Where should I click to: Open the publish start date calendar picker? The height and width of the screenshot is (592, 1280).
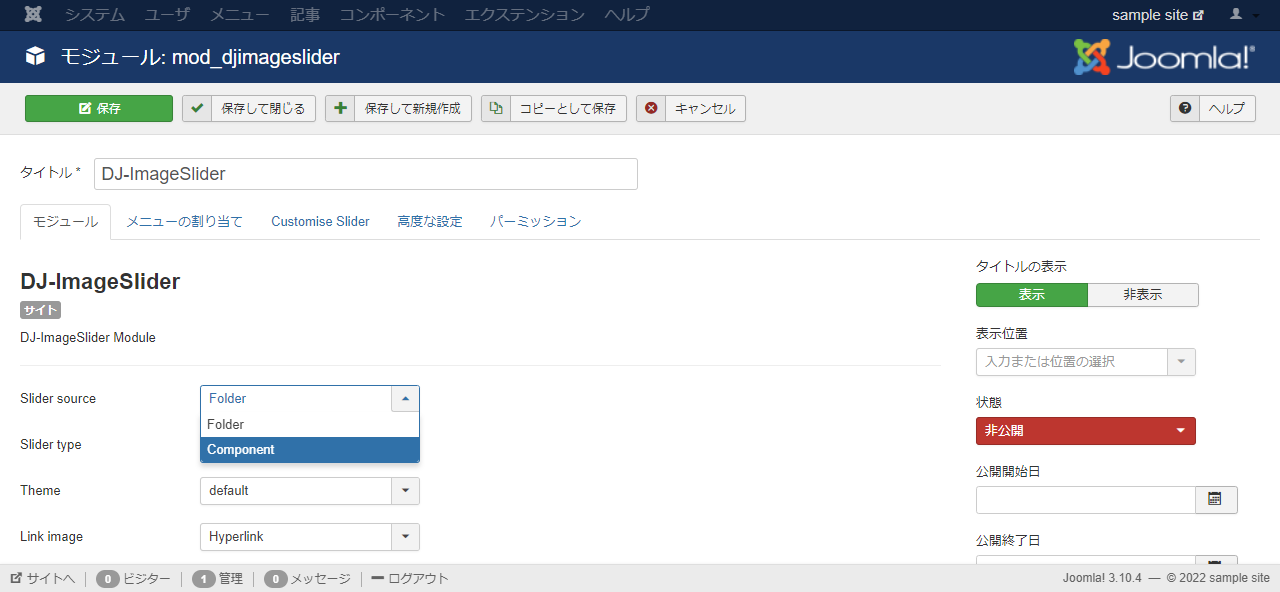point(1215,500)
